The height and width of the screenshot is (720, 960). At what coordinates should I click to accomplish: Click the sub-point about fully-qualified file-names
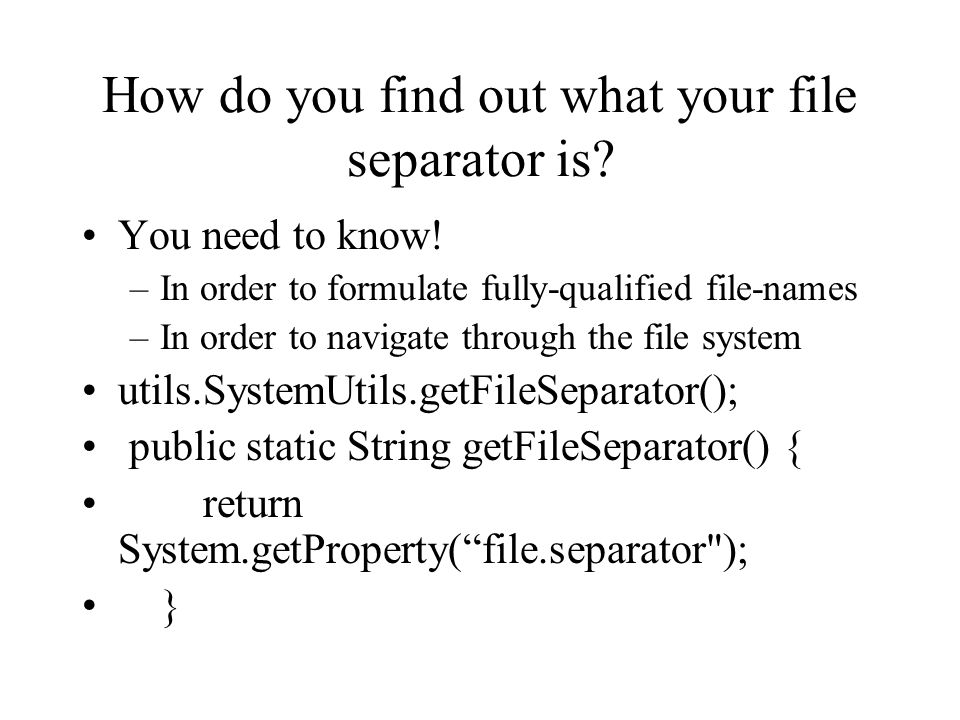pyautogui.click(x=508, y=289)
